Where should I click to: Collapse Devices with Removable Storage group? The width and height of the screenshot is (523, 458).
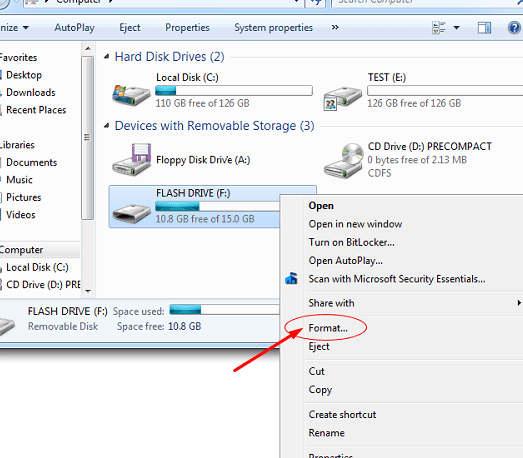[106, 126]
